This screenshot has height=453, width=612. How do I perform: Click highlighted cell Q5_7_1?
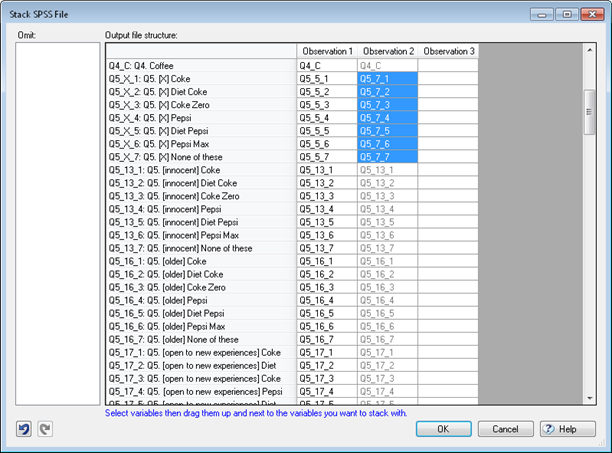tap(388, 79)
